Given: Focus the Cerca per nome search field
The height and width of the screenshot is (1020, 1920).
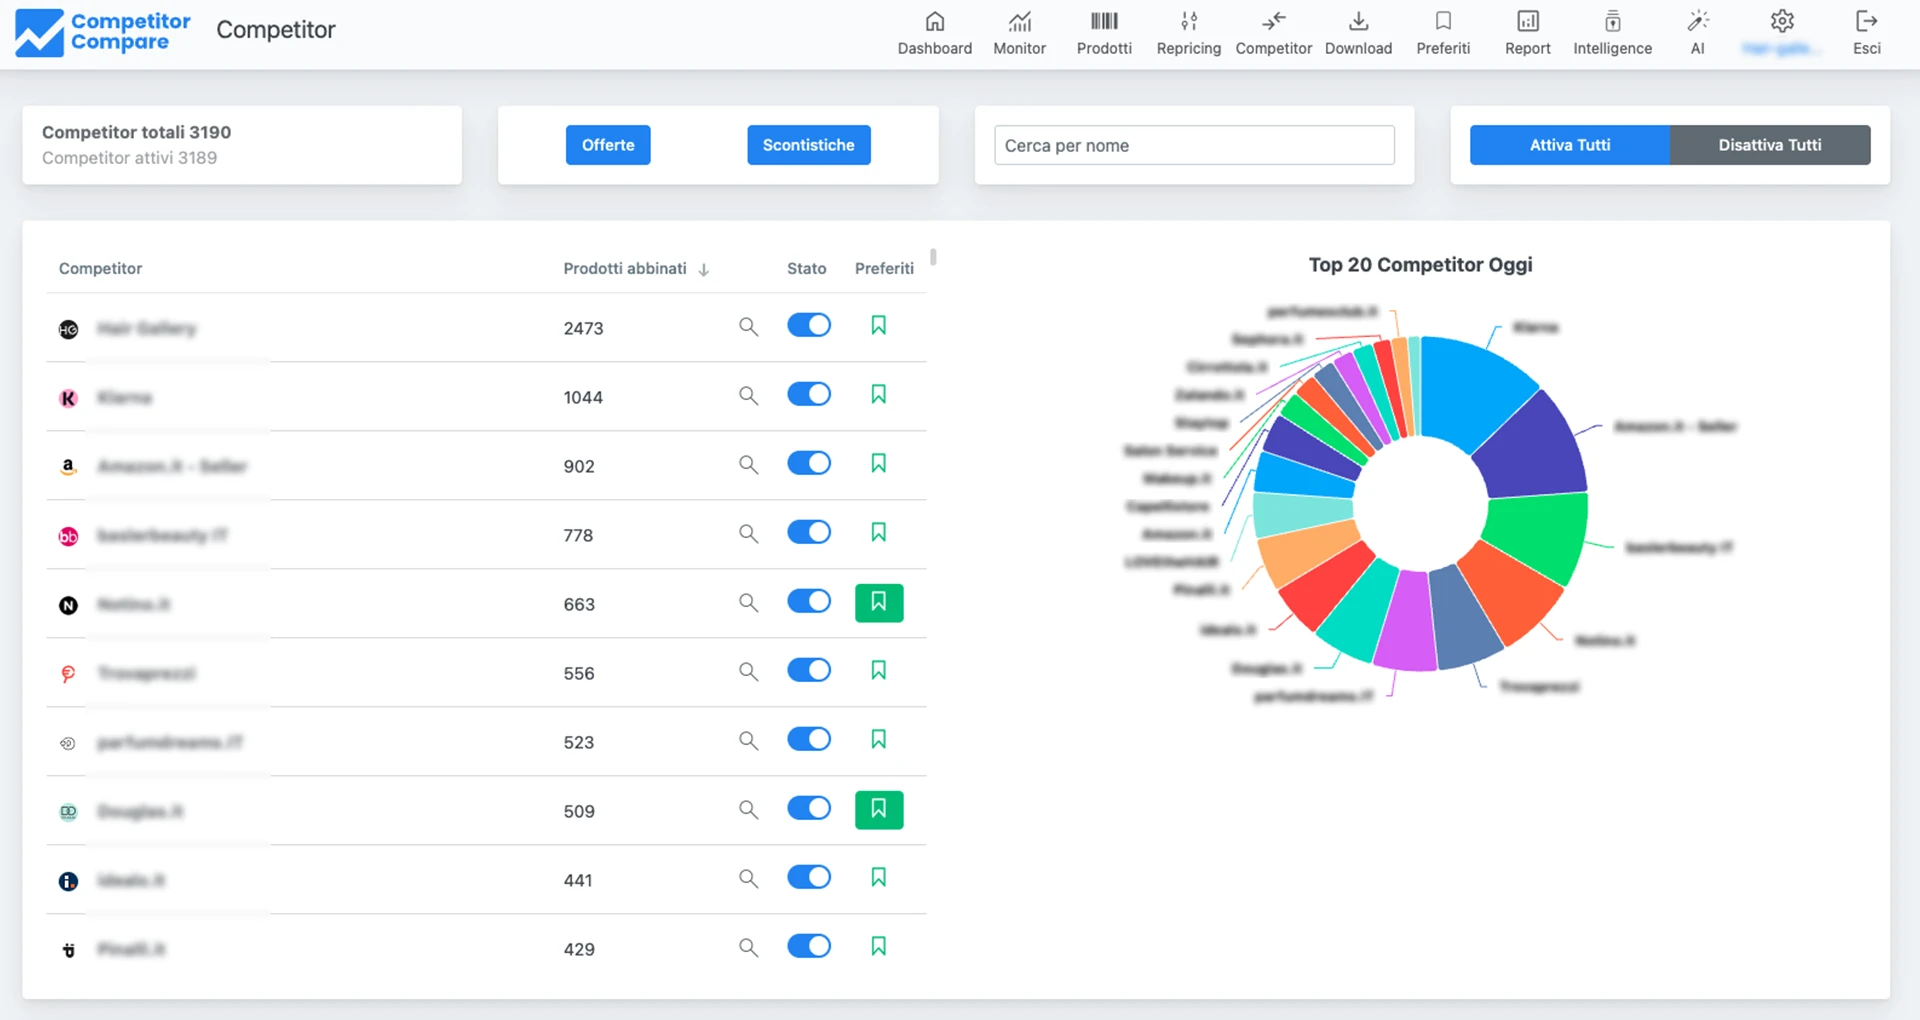Looking at the screenshot, I should [x=1194, y=145].
